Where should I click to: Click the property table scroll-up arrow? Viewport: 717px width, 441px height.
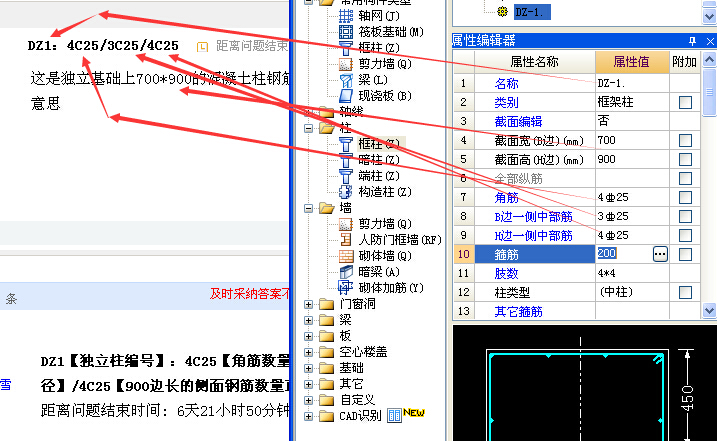709,59
